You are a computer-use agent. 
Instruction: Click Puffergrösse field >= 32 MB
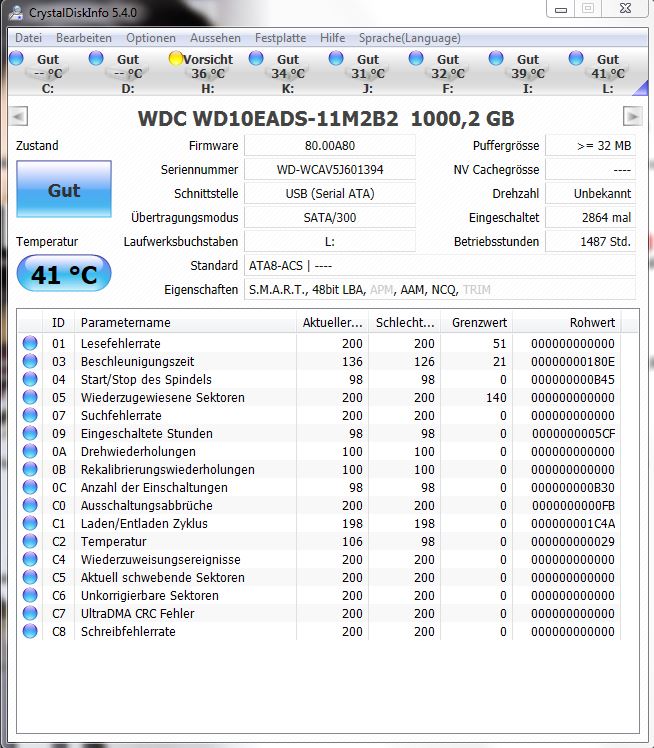(x=591, y=145)
